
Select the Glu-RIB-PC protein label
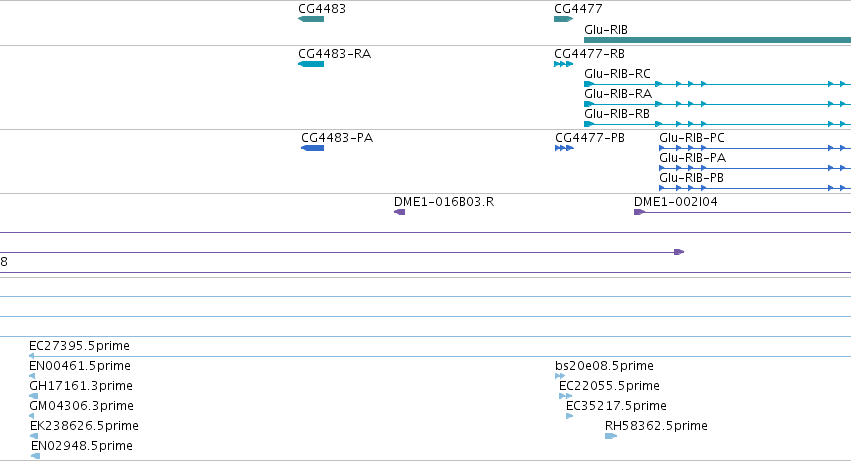click(x=692, y=138)
